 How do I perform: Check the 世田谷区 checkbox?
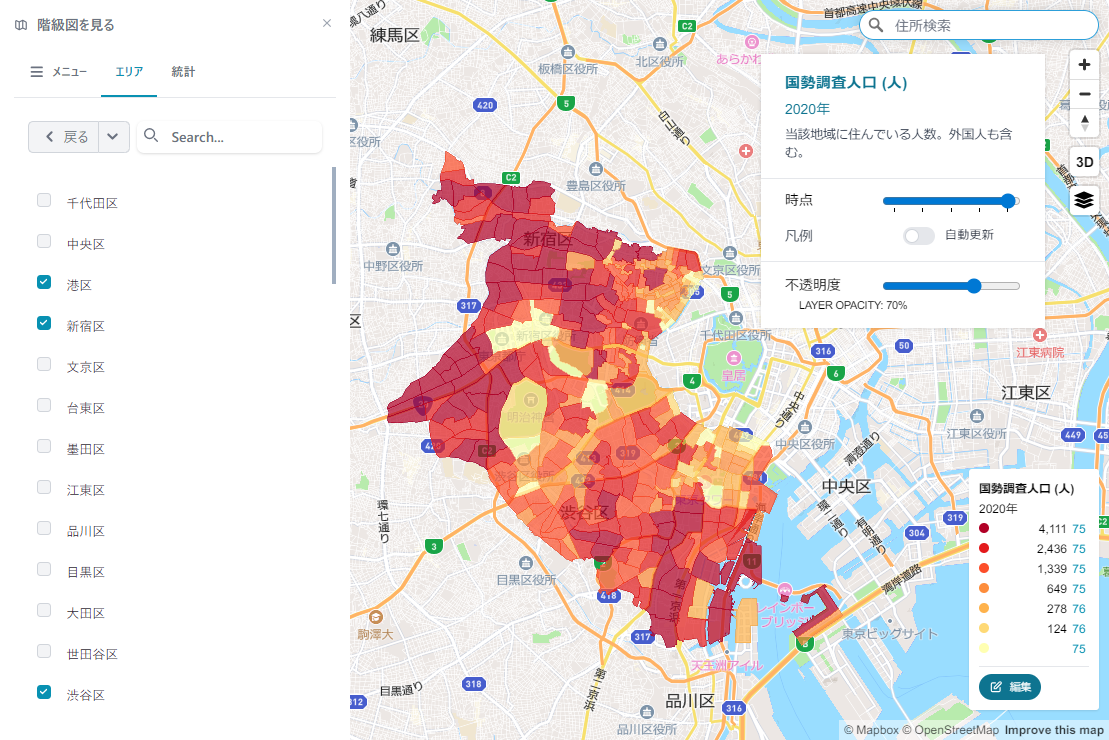tap(44, 651)
